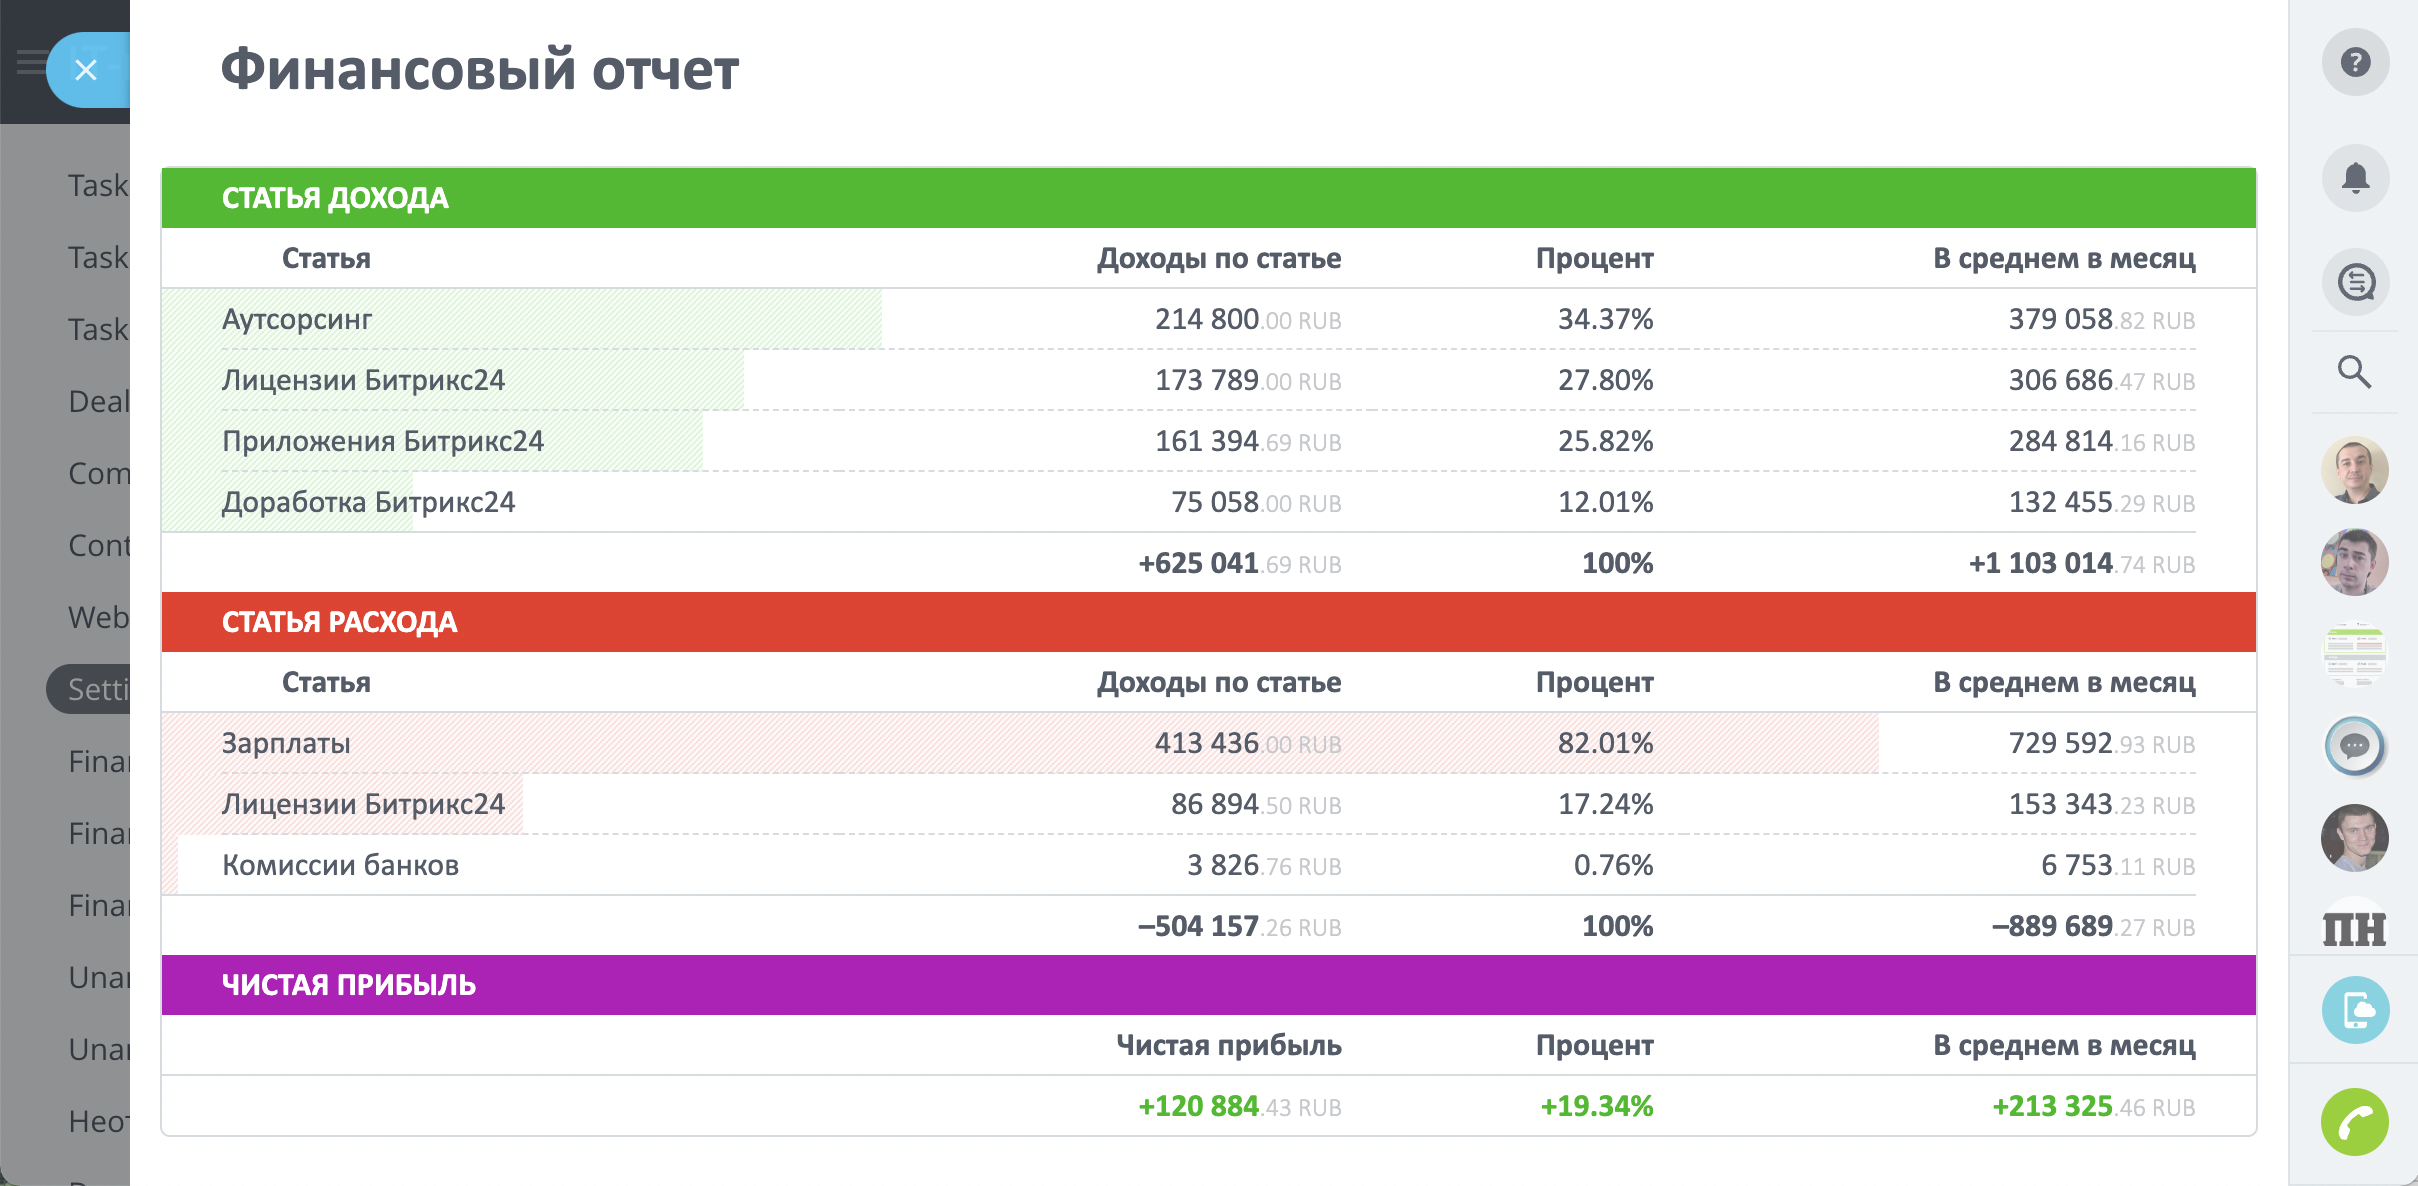The height and width of the screenshot is (1186, 2418).
Task: Open the Web item in left menu
Action: pos(98,618)
